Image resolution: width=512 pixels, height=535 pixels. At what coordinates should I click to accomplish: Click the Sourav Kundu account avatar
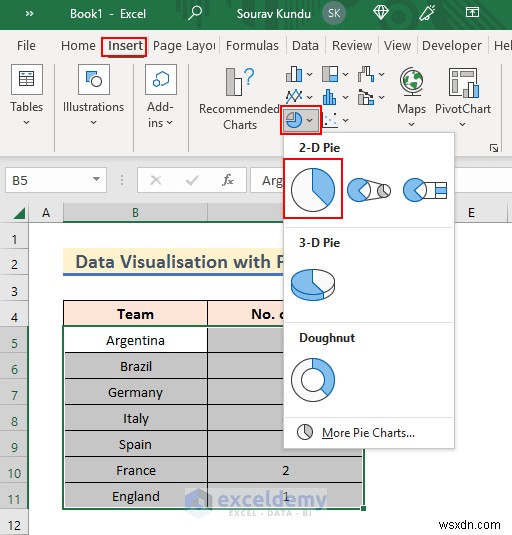[334, 13]
